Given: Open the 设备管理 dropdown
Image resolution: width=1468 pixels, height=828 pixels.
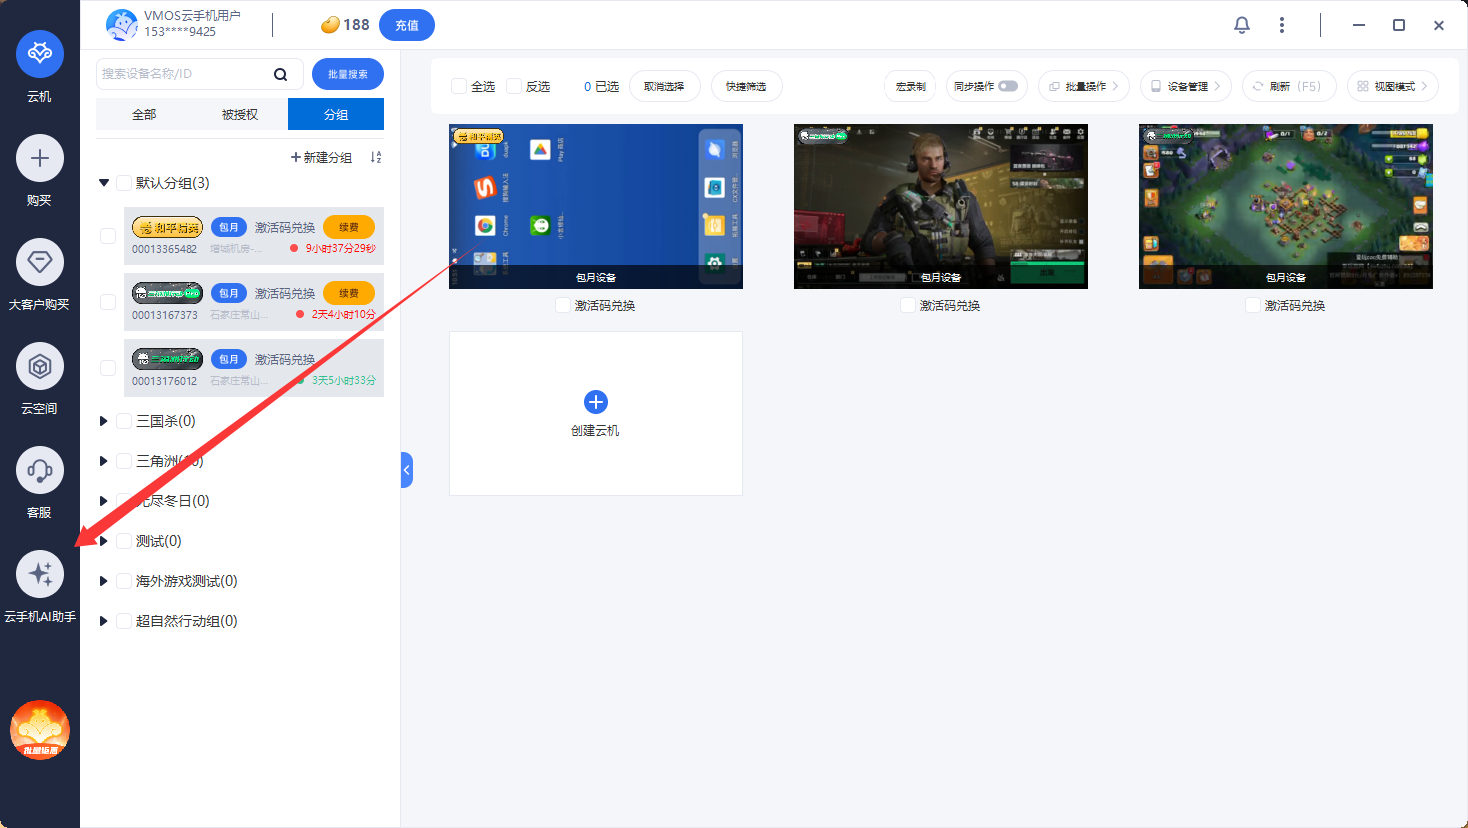Looking at the screenshot, I should (1186, 86).
